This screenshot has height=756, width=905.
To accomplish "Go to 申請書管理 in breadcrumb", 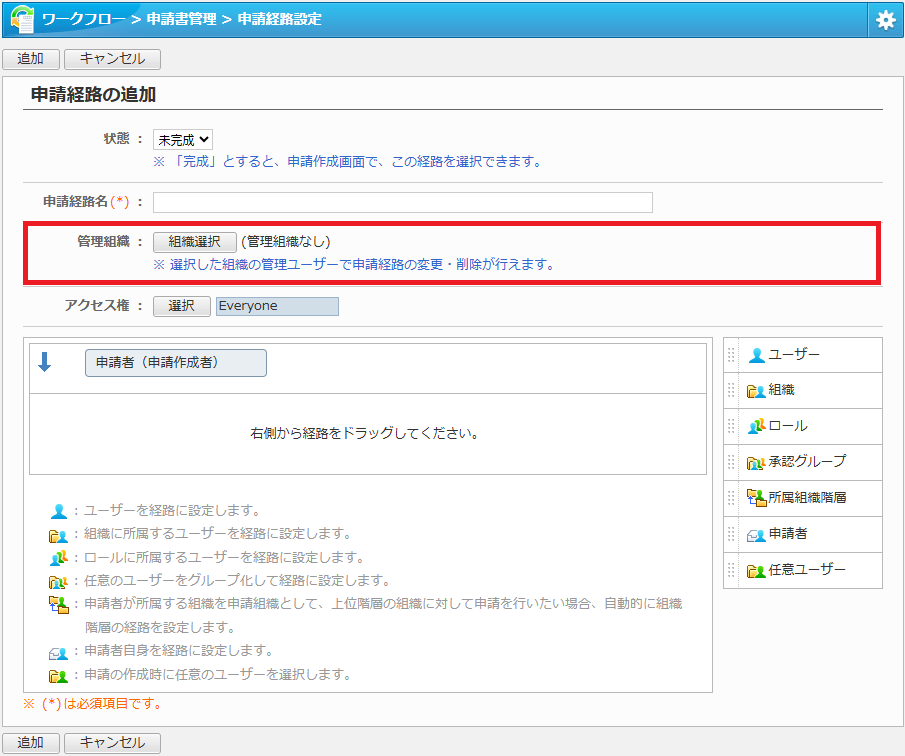I will [x=180, y=19].
